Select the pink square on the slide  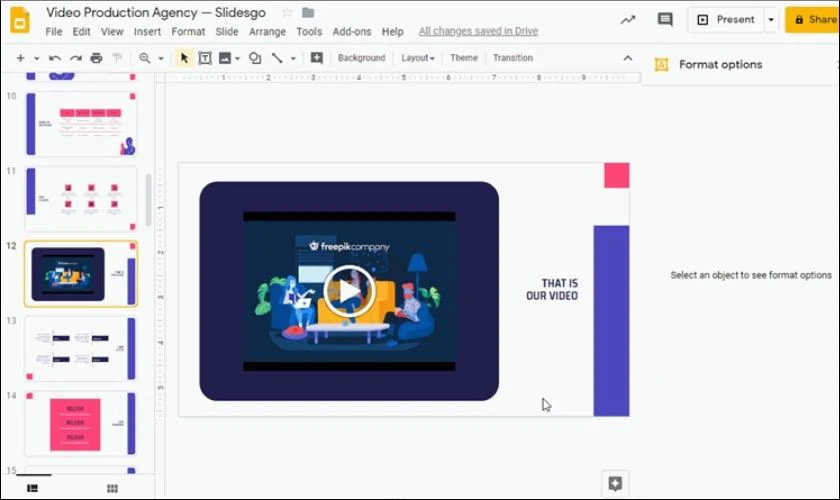point(617,175)
